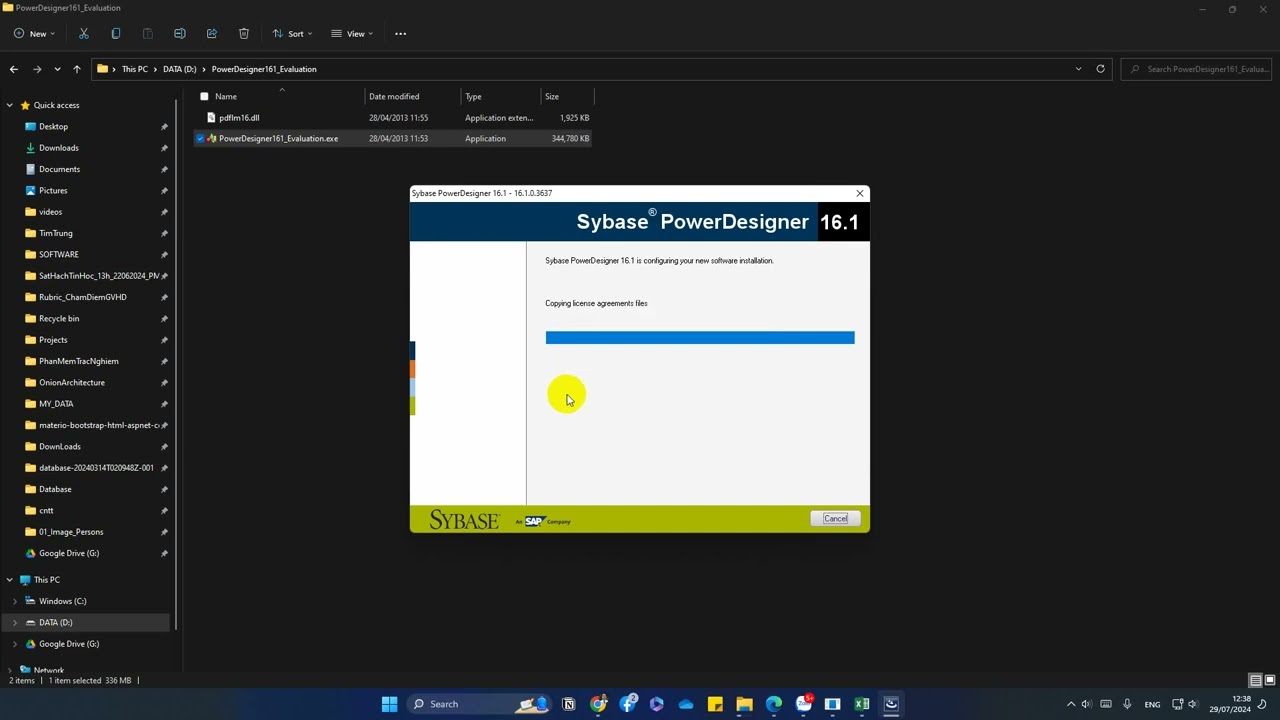Cancel the PowerDesigner installation

[x=835, y=518]
